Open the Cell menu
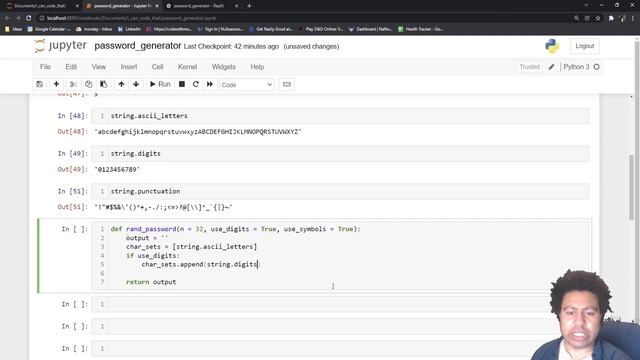This screenshot has height=360, width=640. 158,67
